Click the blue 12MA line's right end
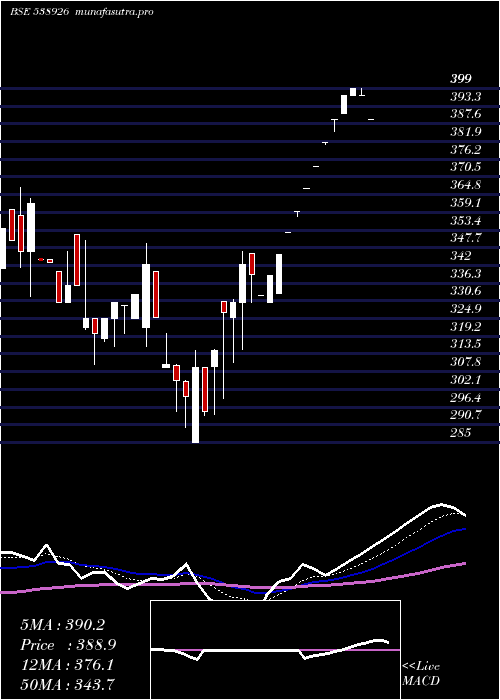The width and height of the screenshot is (500, 700). coord(464,529)
